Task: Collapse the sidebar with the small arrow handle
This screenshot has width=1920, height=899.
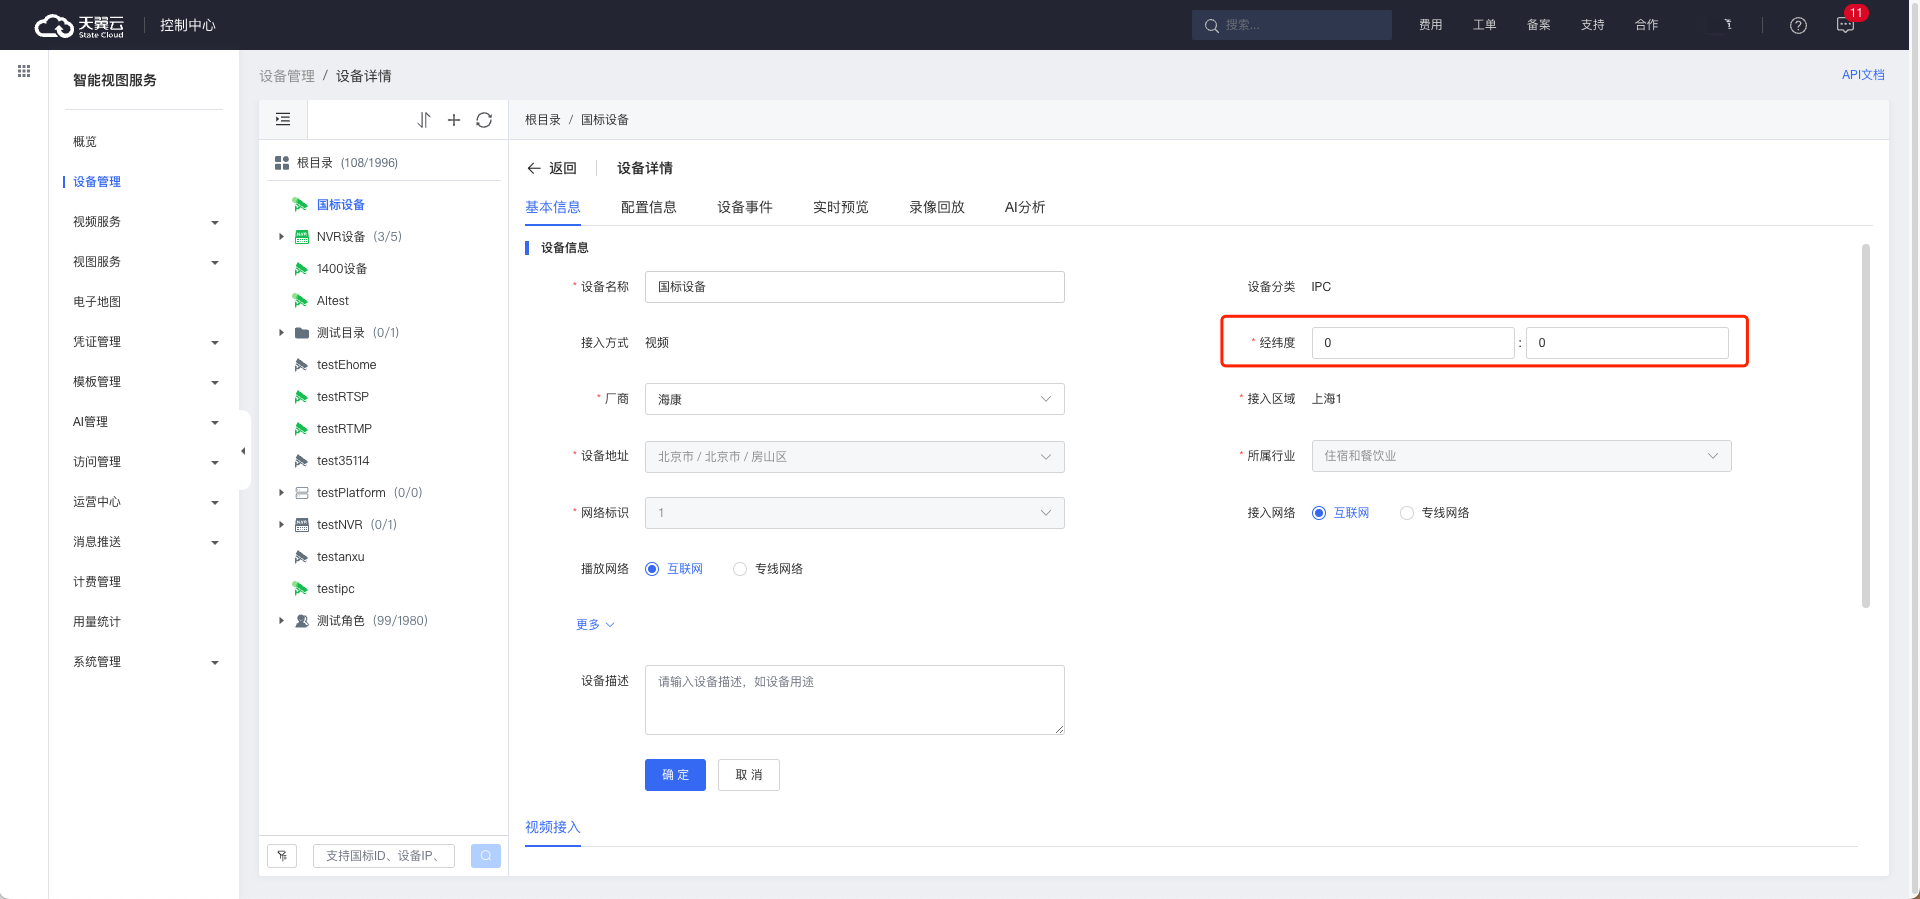Action: point(243,451)
